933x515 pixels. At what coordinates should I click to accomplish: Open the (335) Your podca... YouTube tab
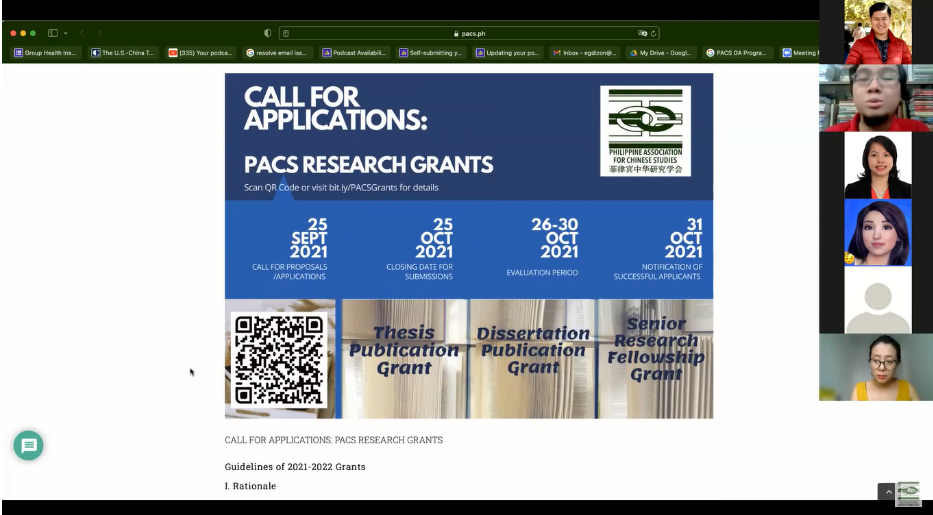pyautogui.click(x=201, y=53)
